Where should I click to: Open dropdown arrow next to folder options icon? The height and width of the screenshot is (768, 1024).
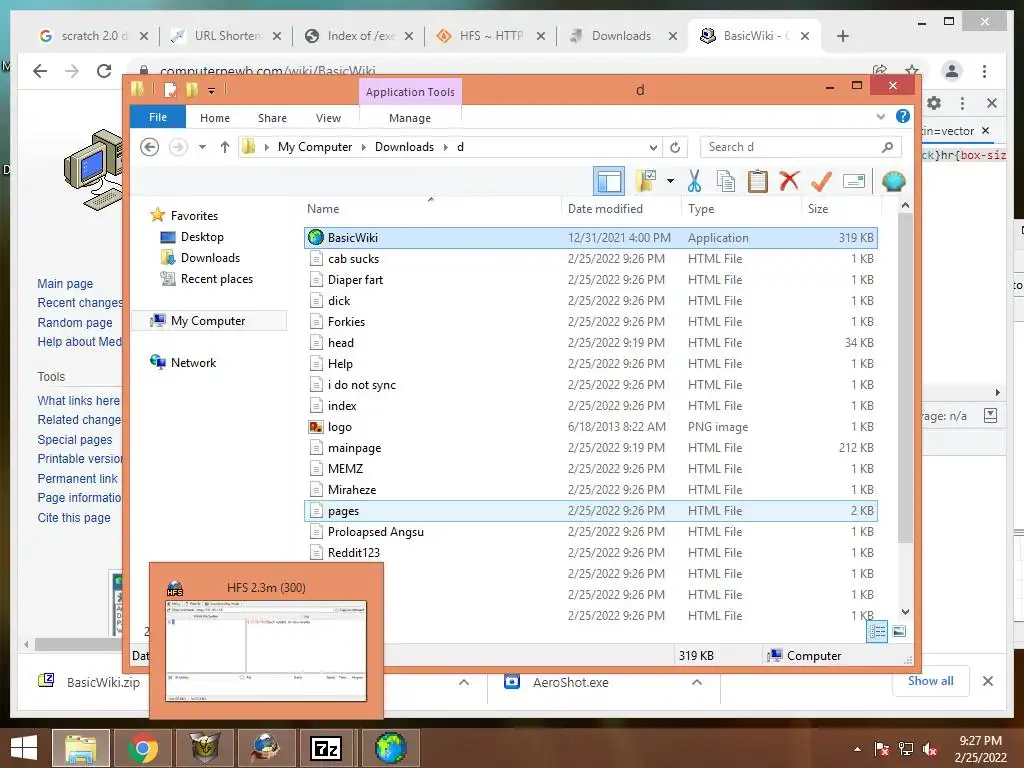click(x=671, y=181)
